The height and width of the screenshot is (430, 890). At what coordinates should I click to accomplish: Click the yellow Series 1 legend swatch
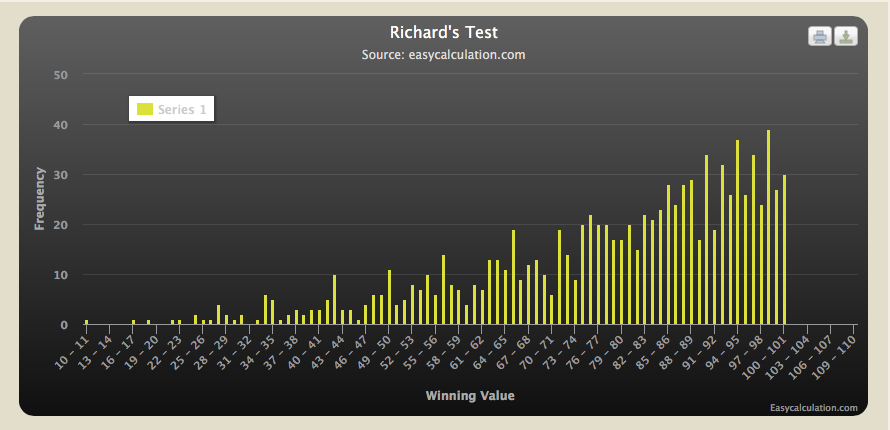(145, 109)
